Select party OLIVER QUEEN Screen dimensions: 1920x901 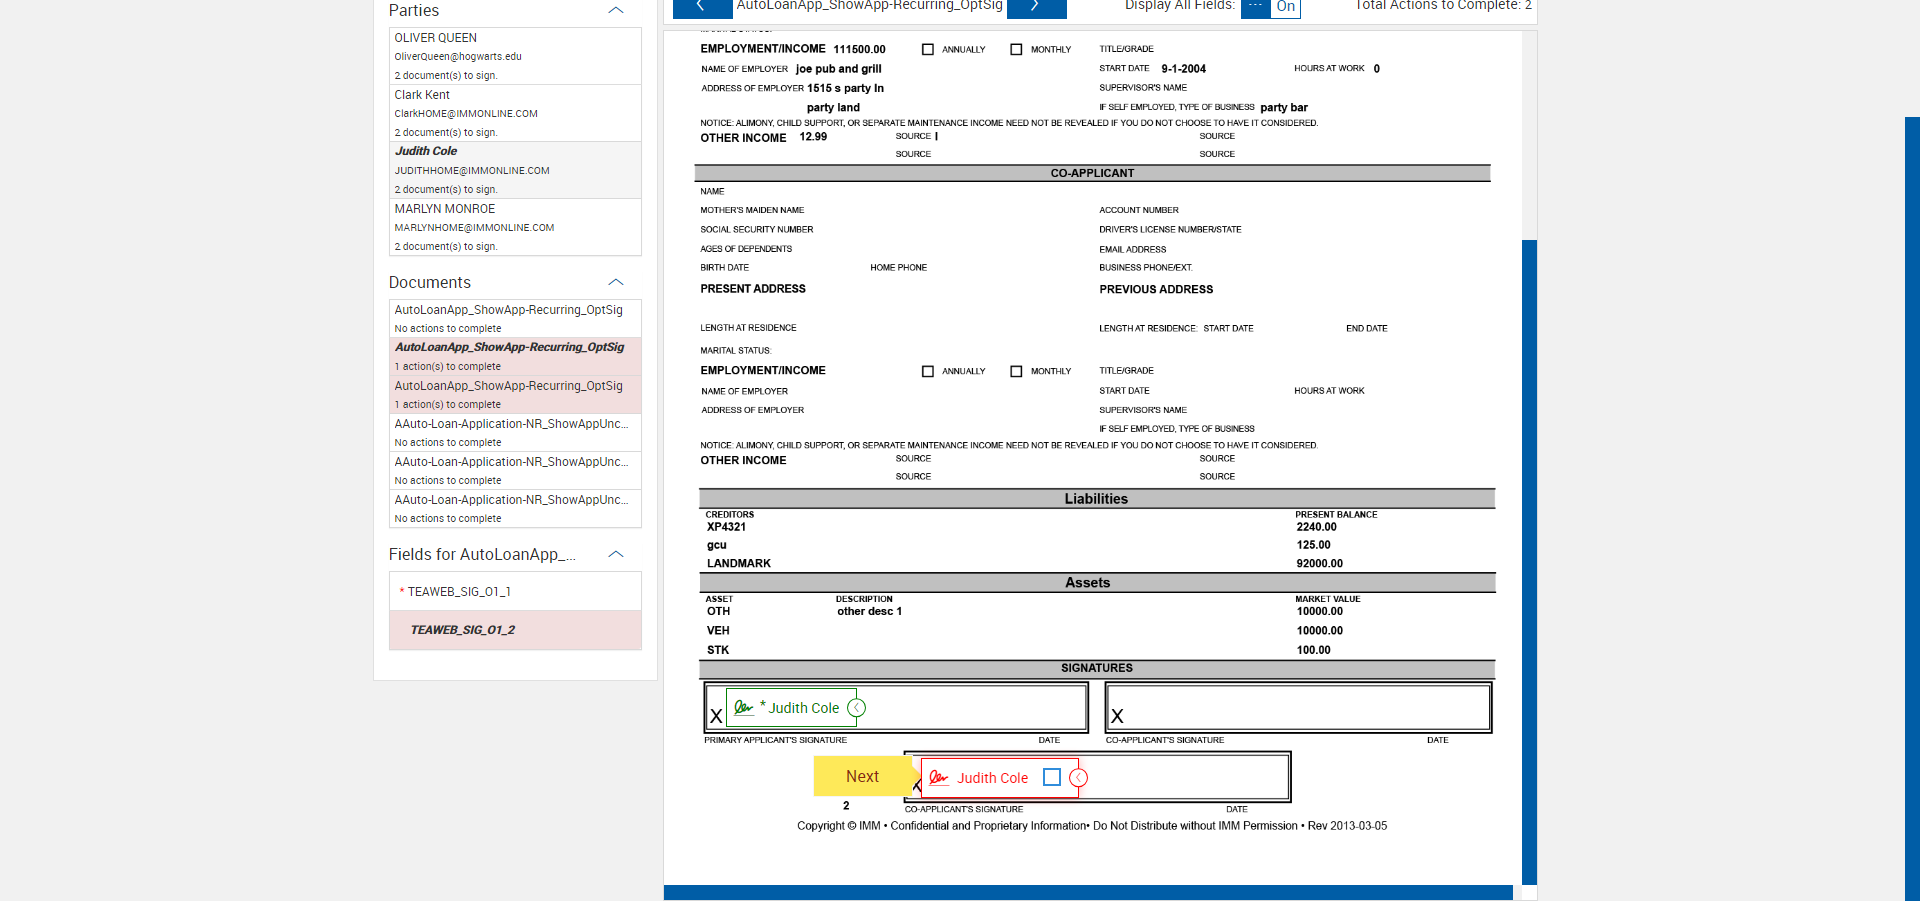[515, 56]
